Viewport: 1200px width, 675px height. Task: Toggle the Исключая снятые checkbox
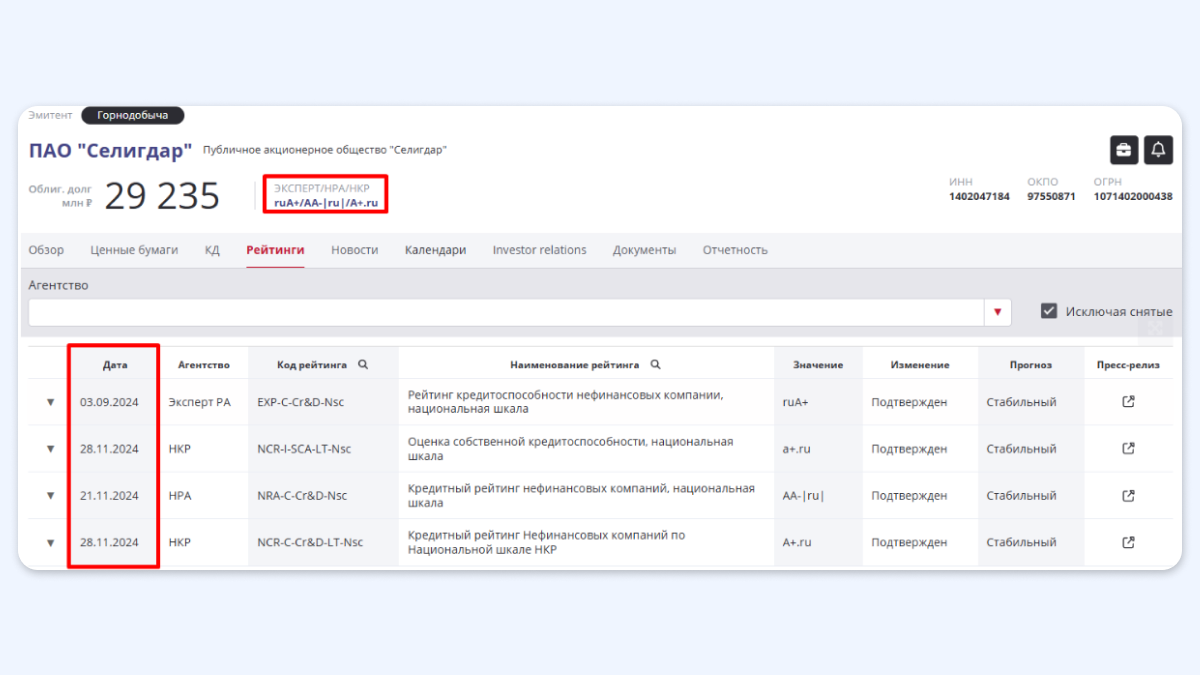pyautogui.click(x=1049, y=311)
